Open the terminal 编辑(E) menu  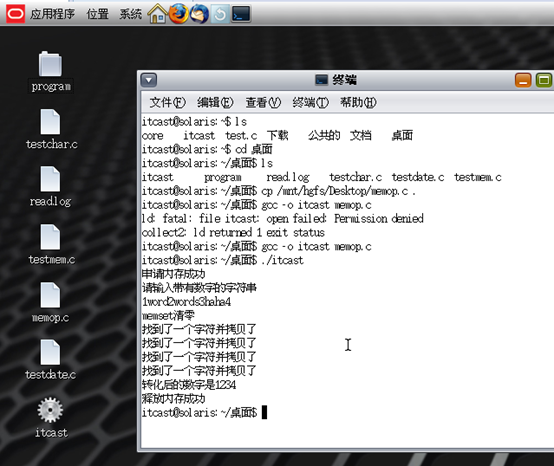[x=215, y=102]
